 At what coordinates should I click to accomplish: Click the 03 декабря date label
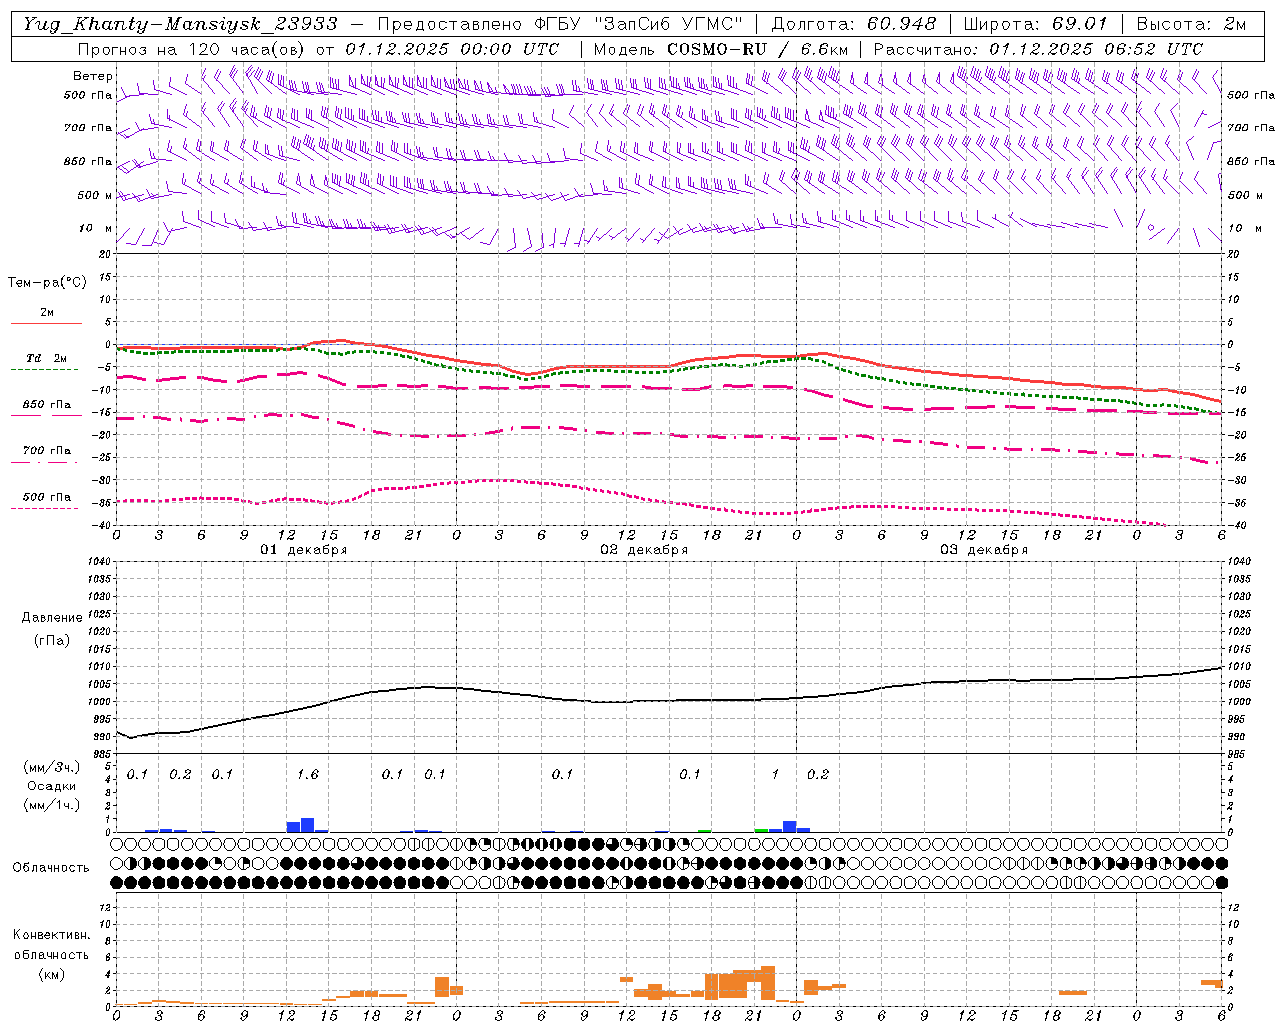click(x=984, y=550)
